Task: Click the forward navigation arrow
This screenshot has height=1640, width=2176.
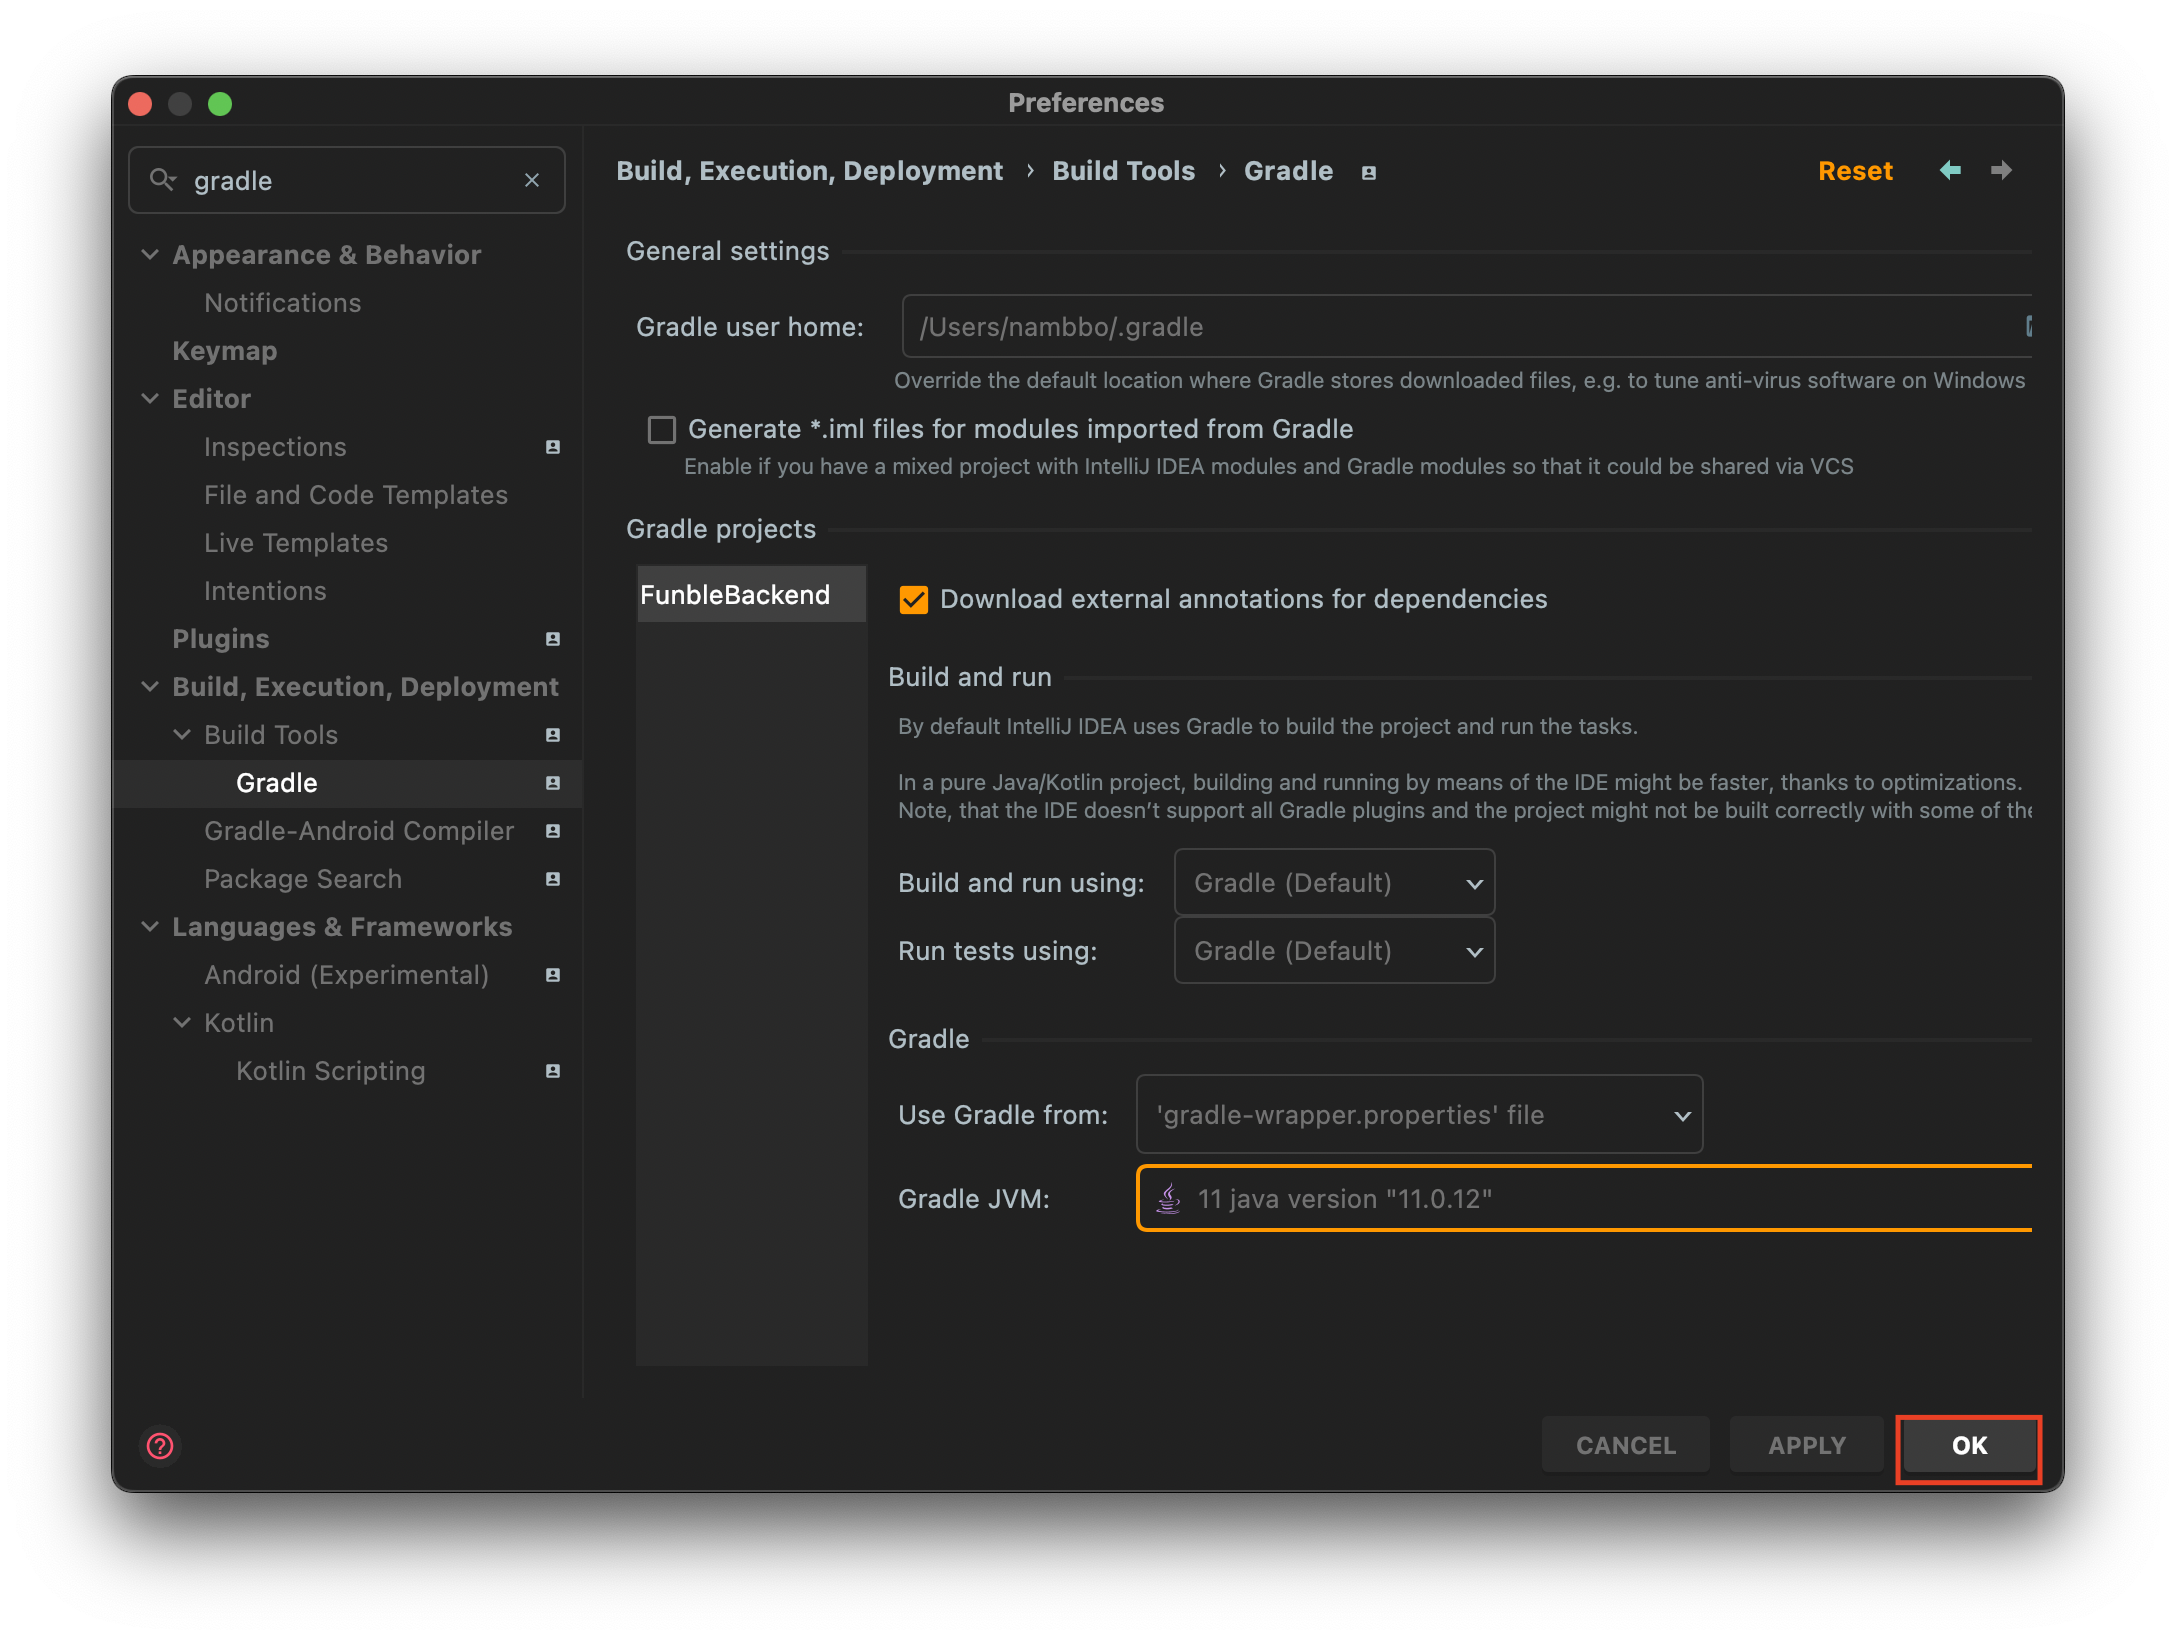Action: [2001, 170]
